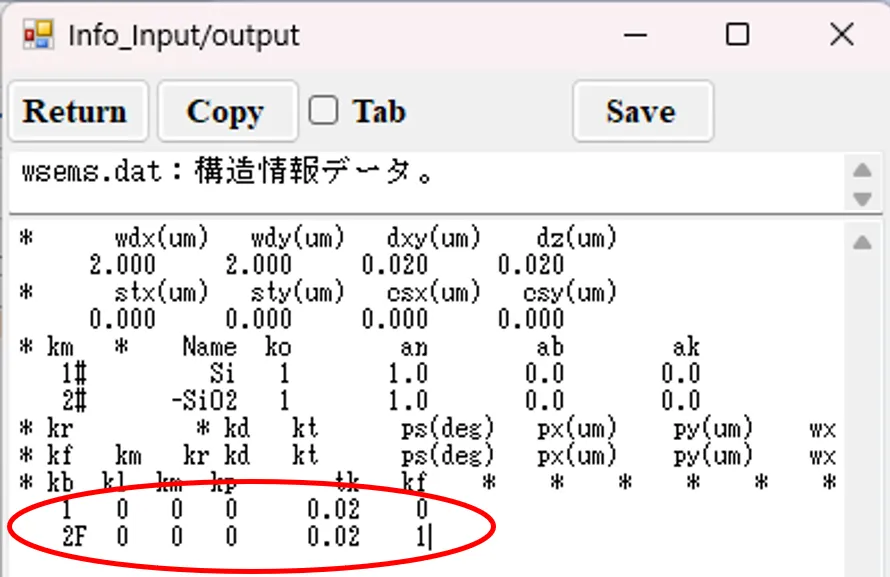Click the py(um) header in kf line
Screen dimensions: 890x577
[x=713, y=456]
